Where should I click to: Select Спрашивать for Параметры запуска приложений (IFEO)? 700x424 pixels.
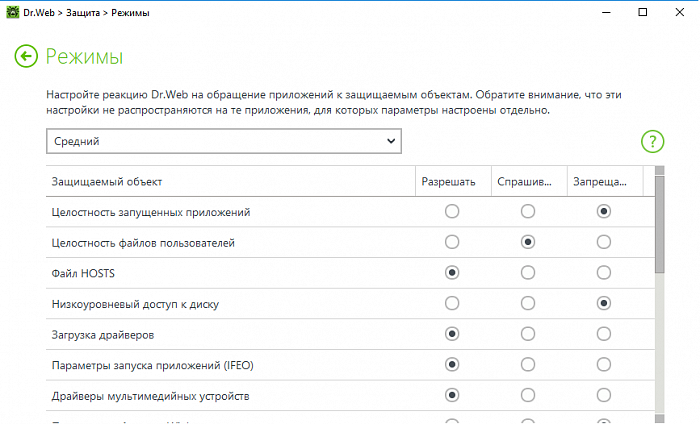click(x=528, y=365)
